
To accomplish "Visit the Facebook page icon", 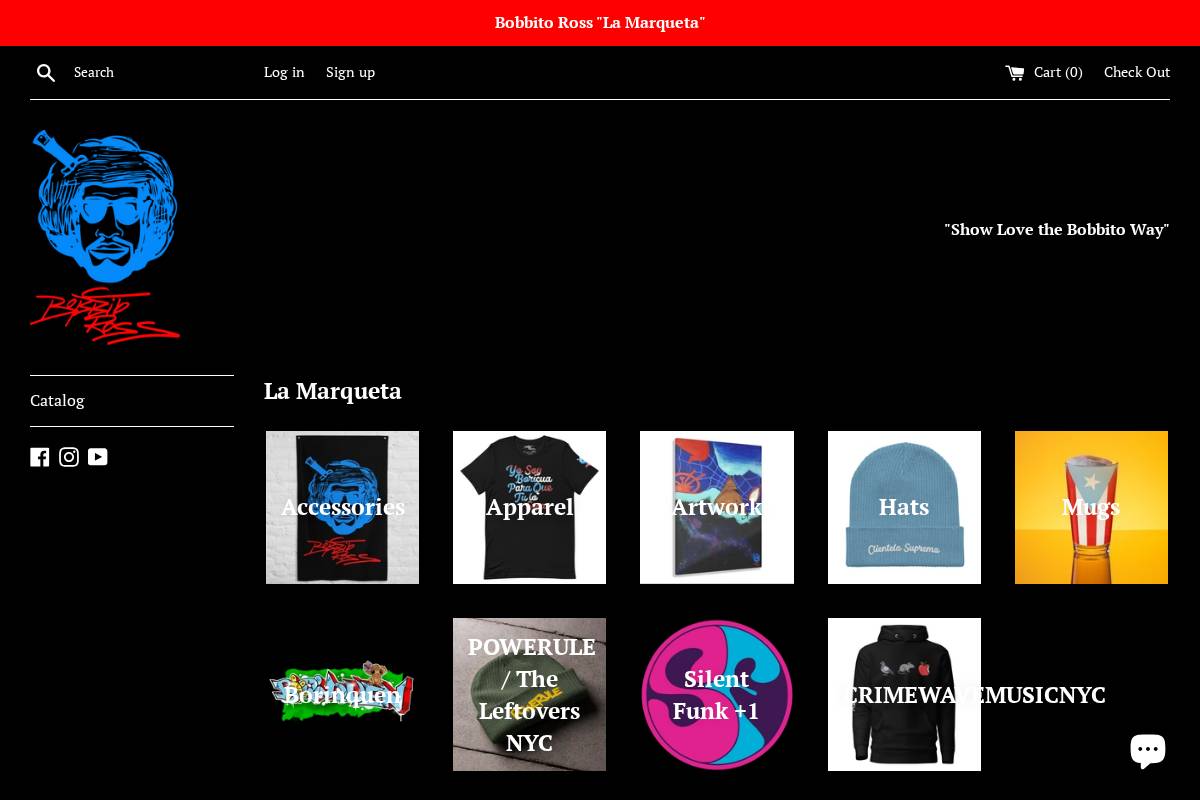I will pyautogui.click(x=40, y=457).
